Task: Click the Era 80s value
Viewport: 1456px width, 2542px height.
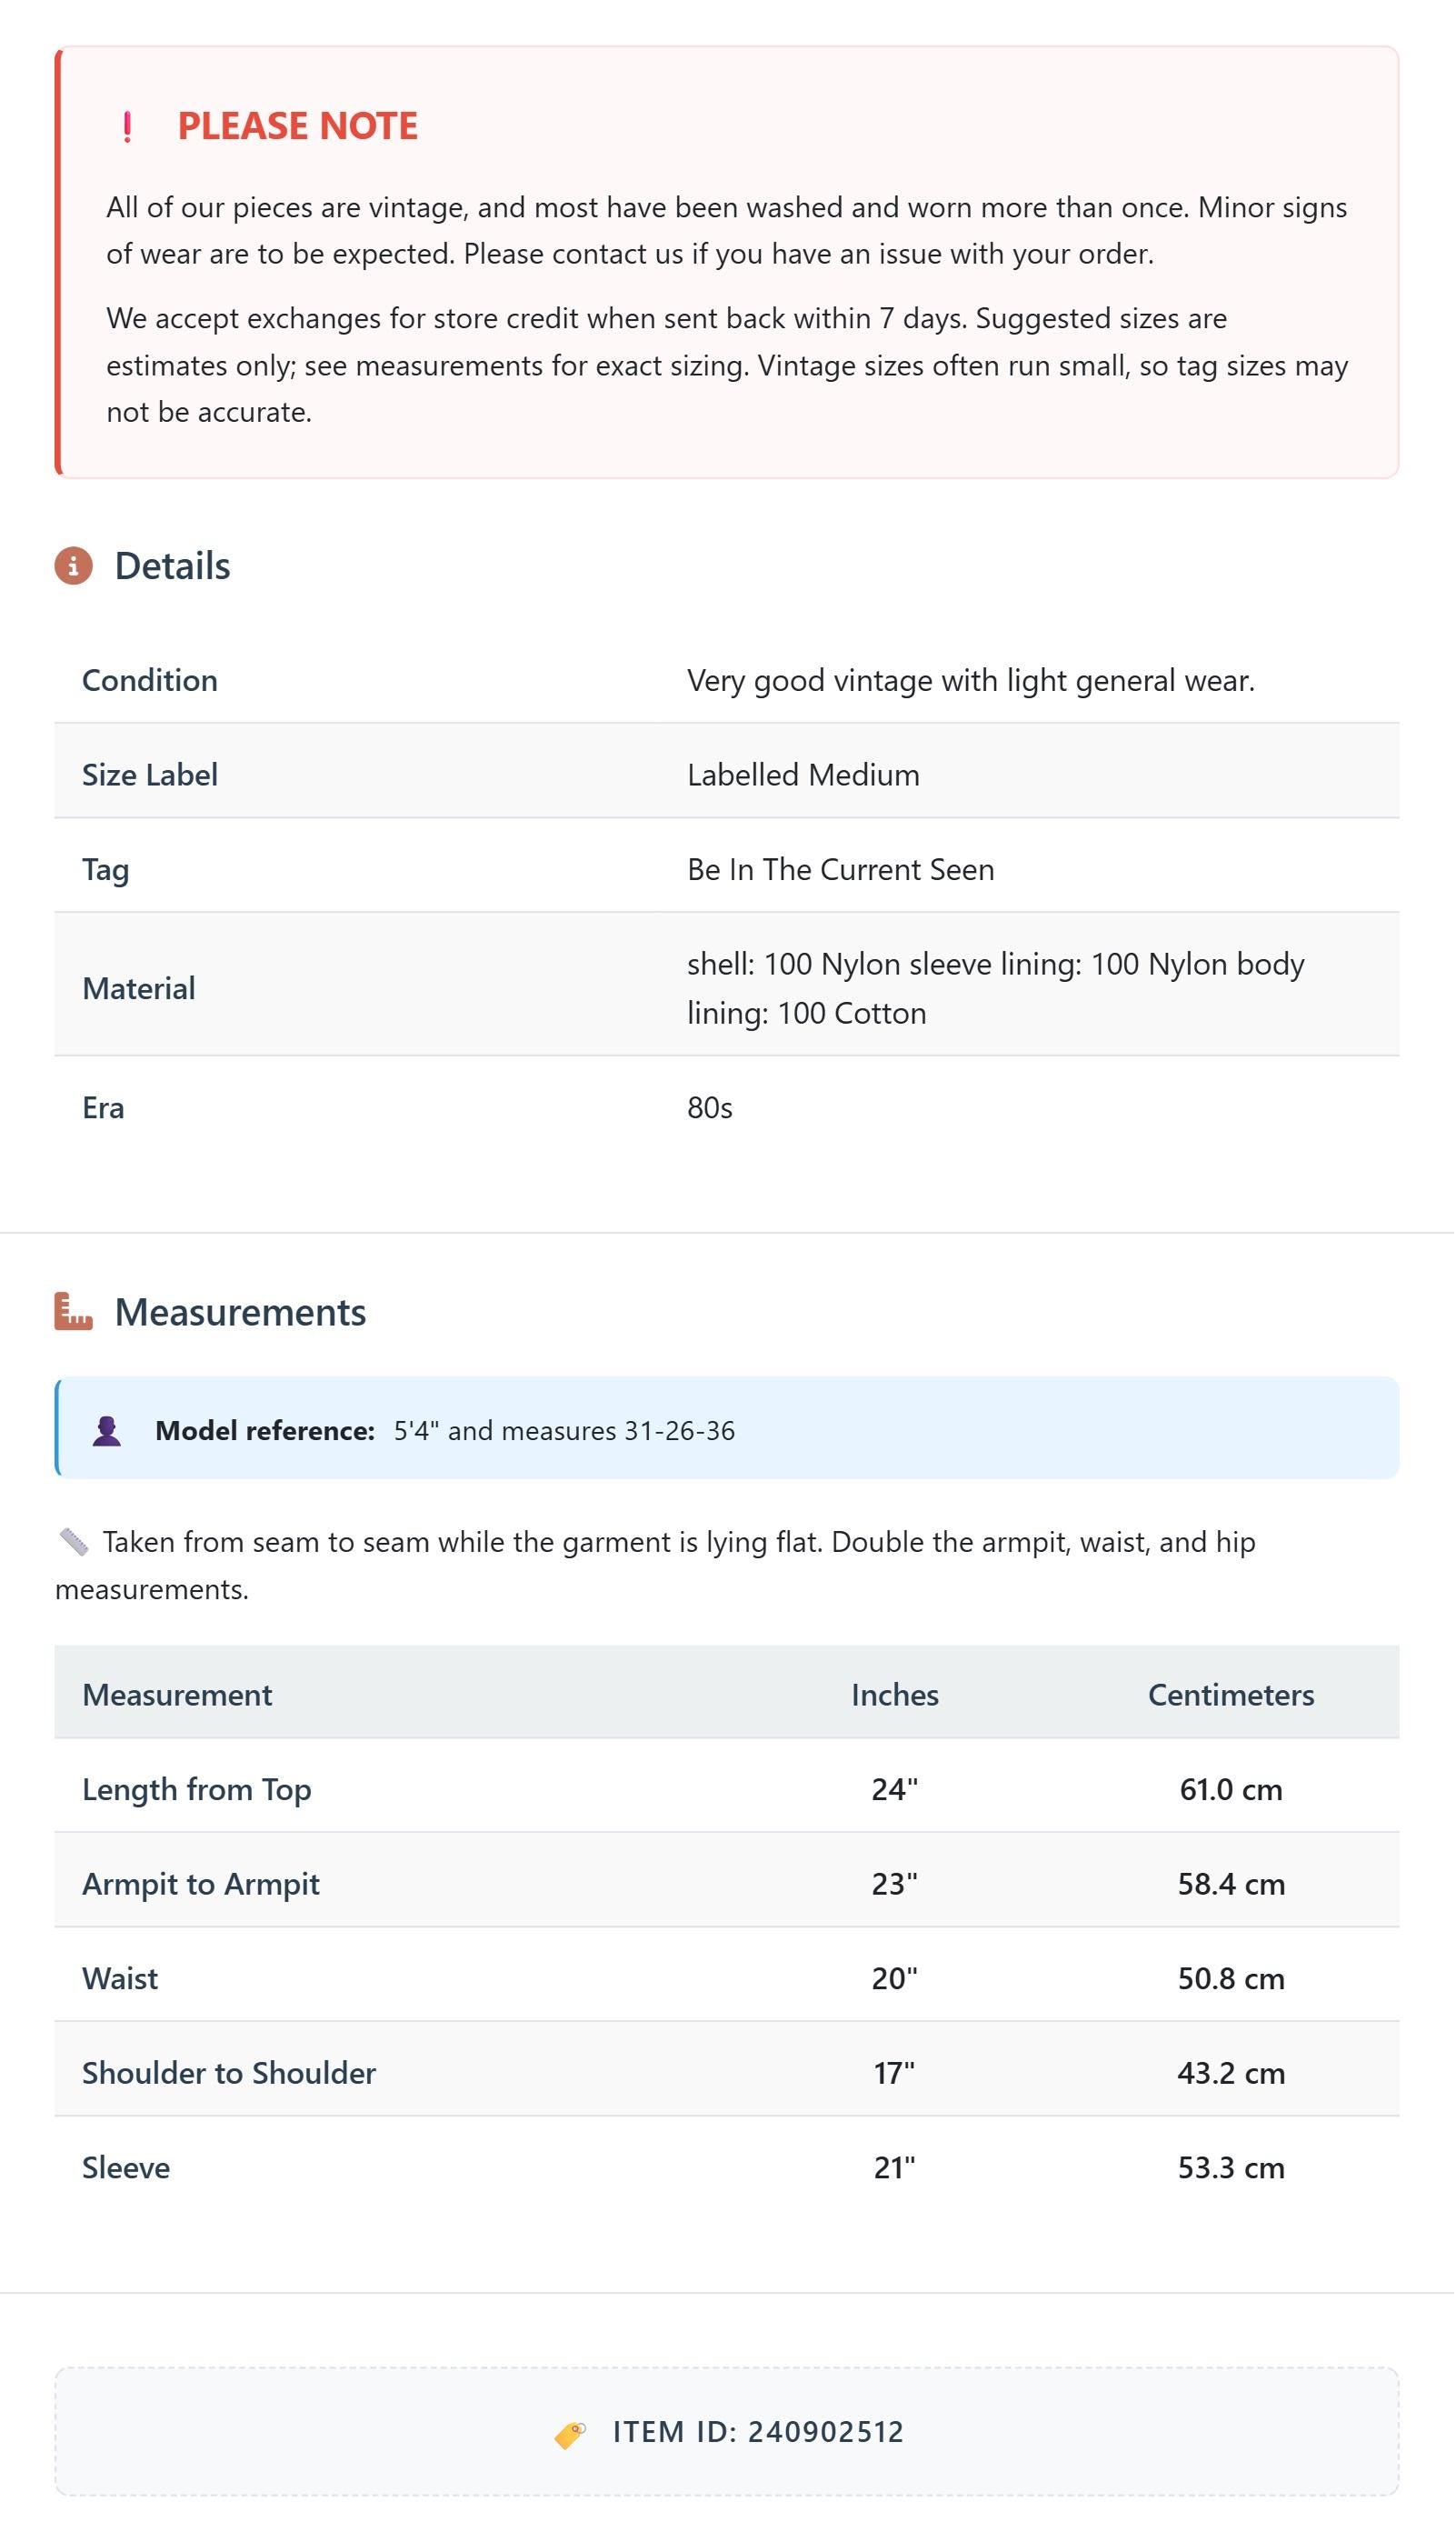Action: (710, 1107)
